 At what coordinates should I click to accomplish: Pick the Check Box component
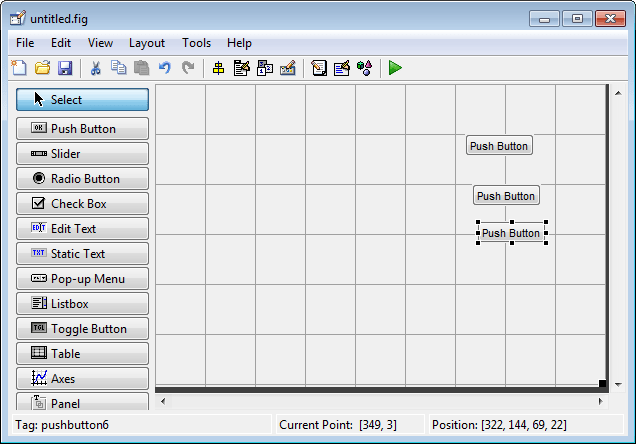82,204
